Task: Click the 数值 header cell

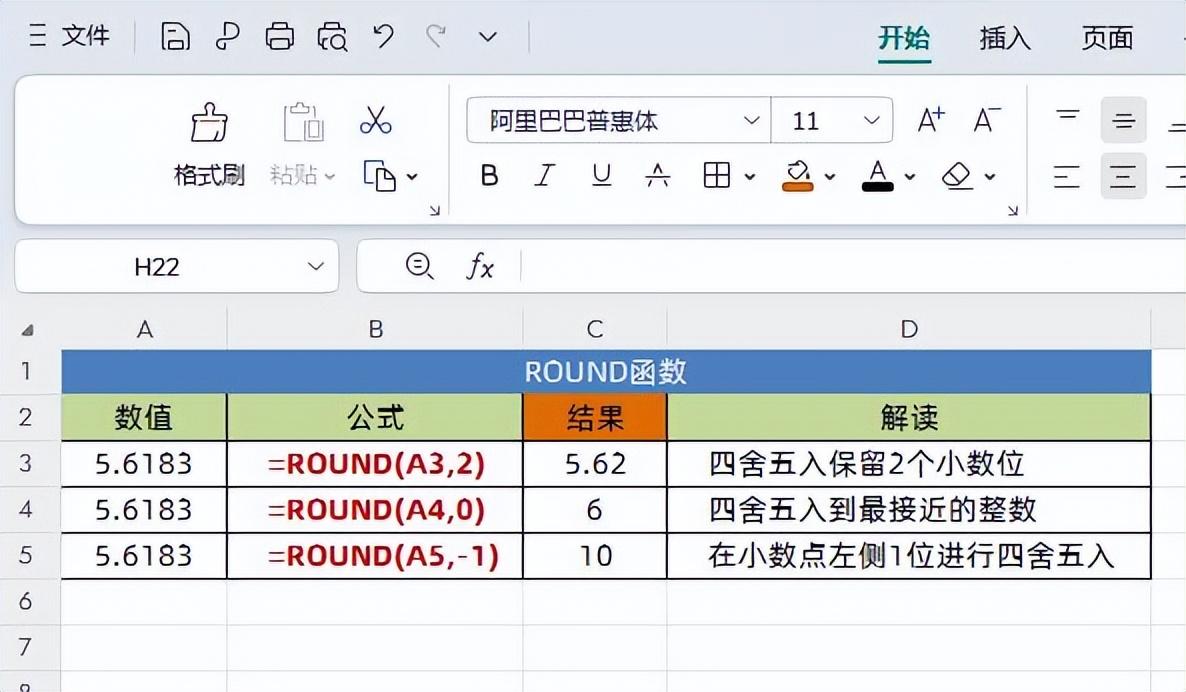Action: tap(144, 417)
